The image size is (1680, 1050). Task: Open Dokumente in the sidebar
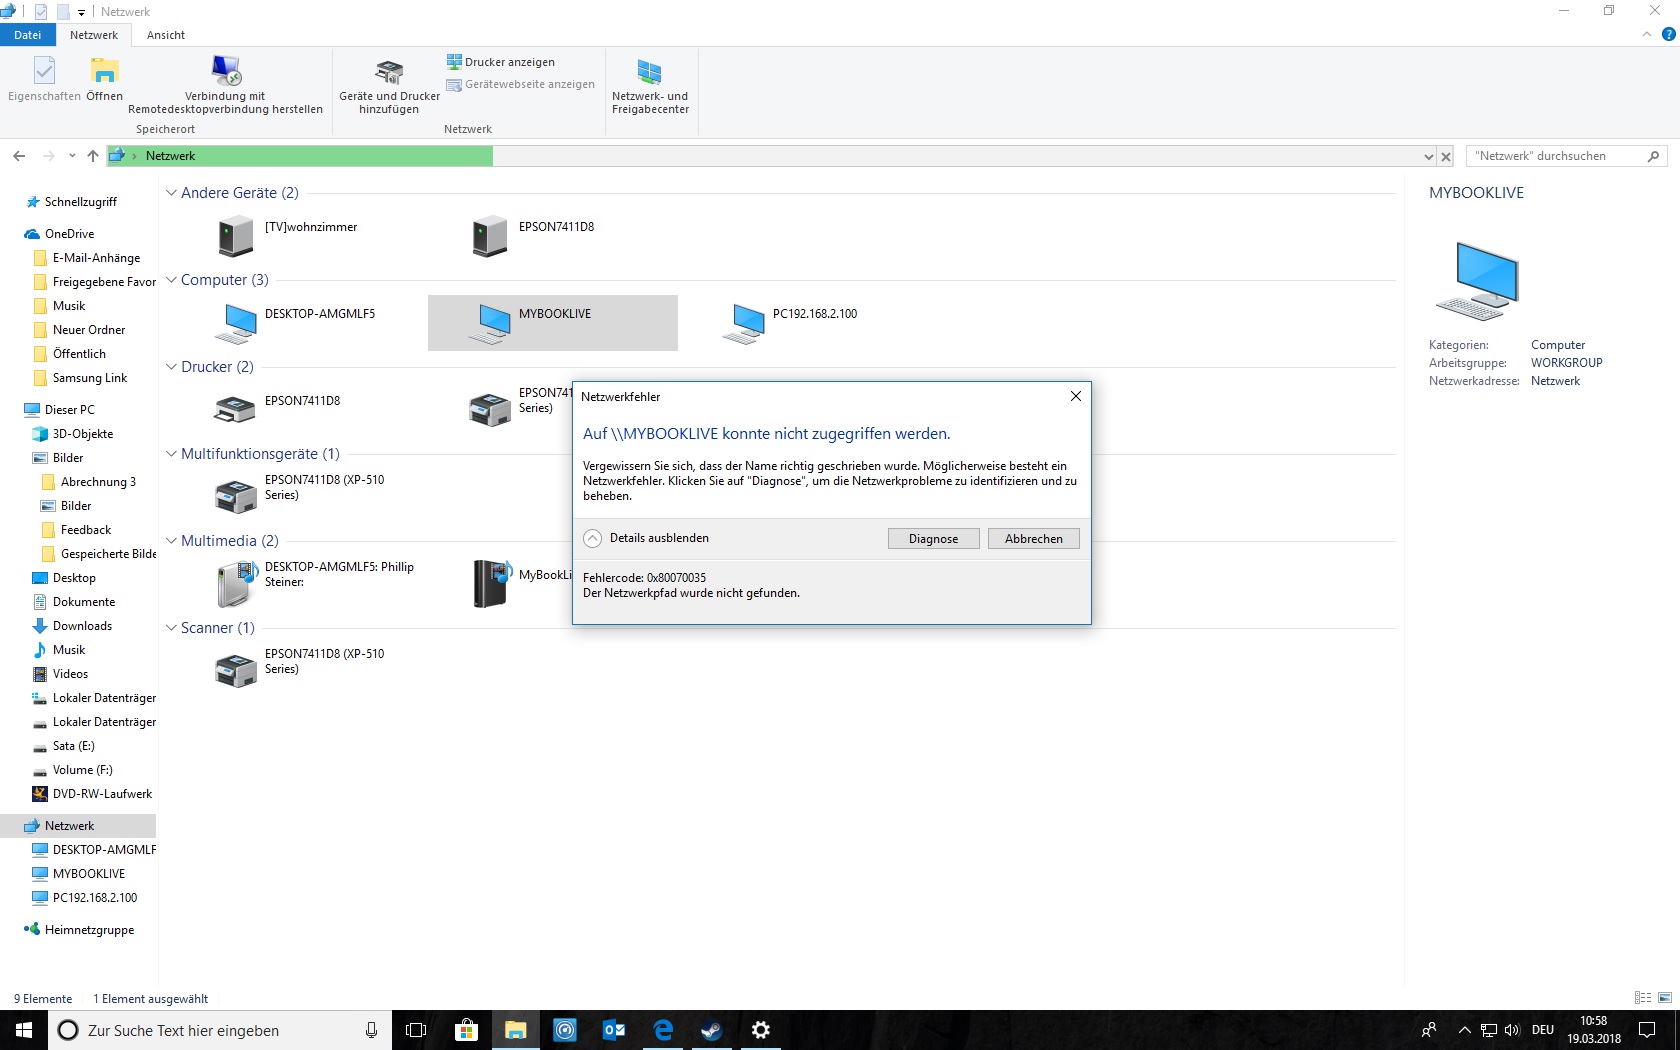(x=83, y=602)
